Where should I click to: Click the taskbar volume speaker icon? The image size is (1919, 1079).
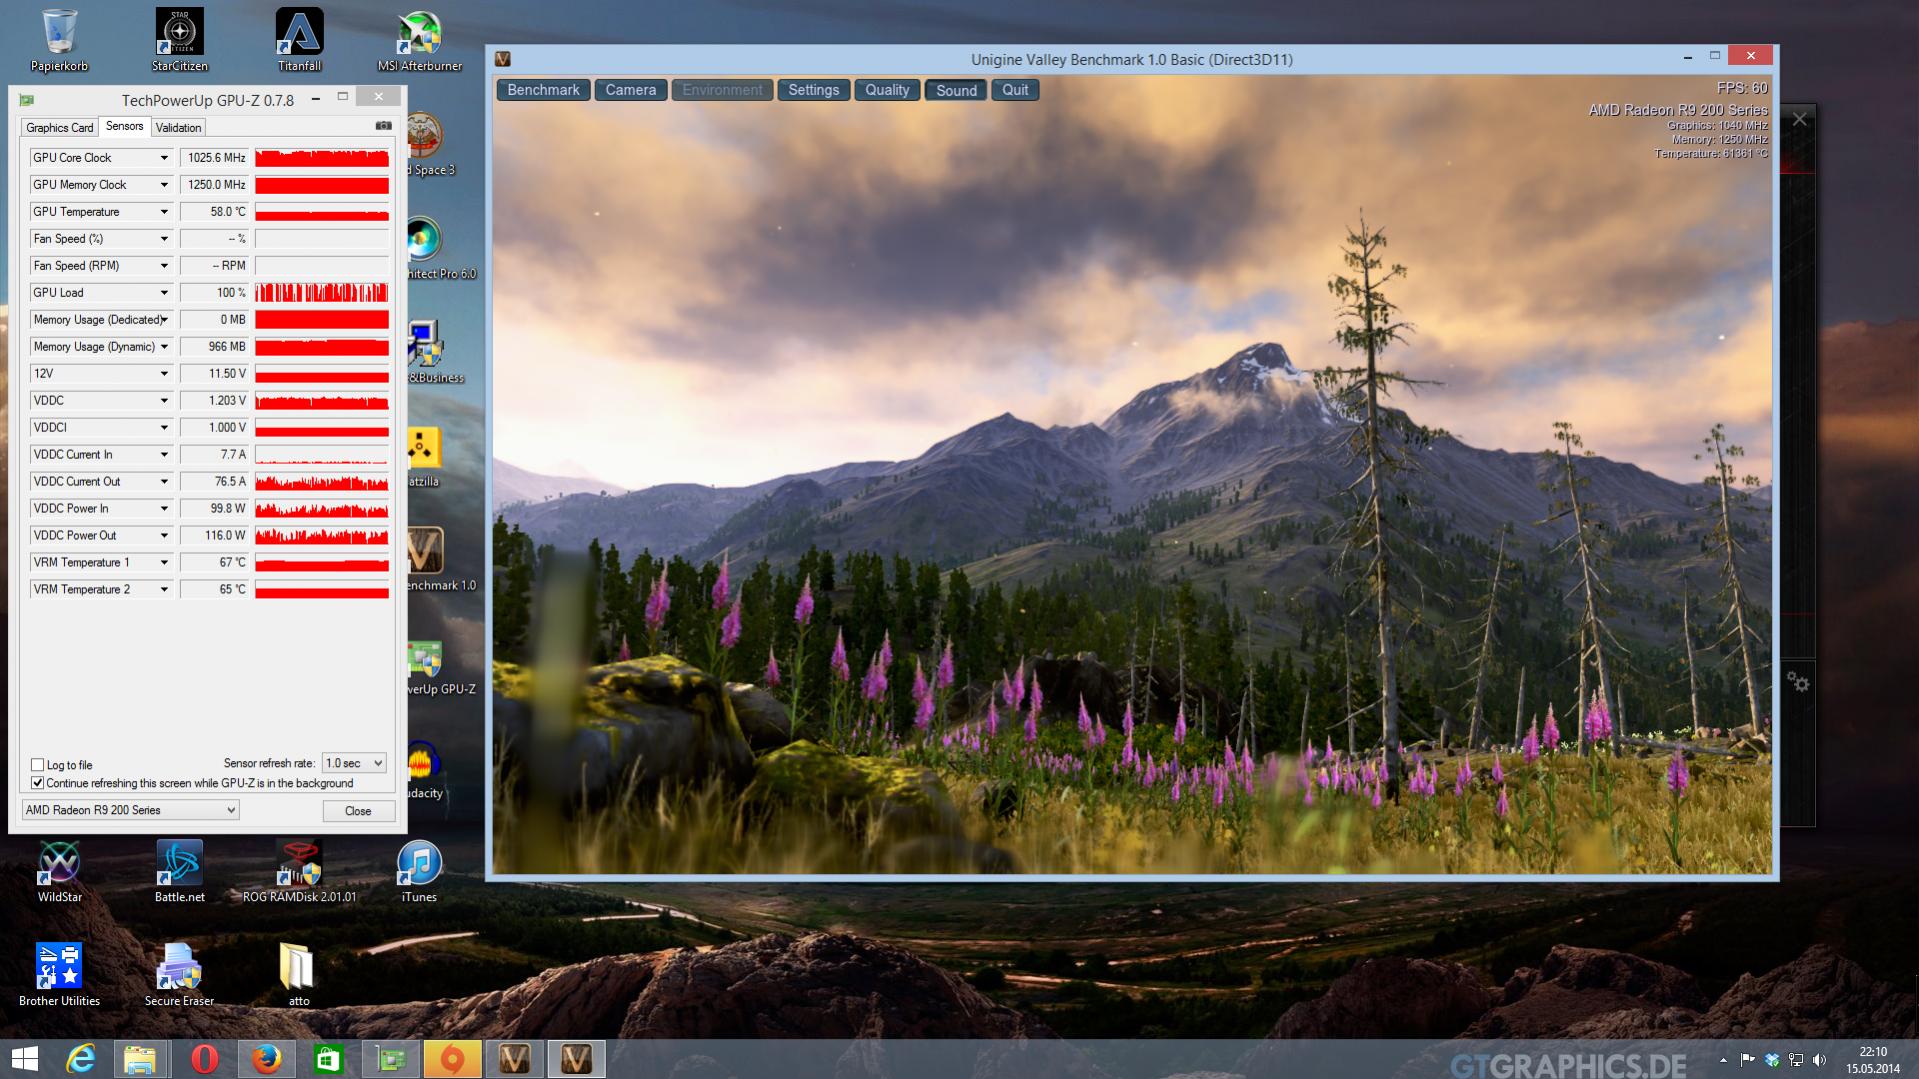tap(1819, 1060)
